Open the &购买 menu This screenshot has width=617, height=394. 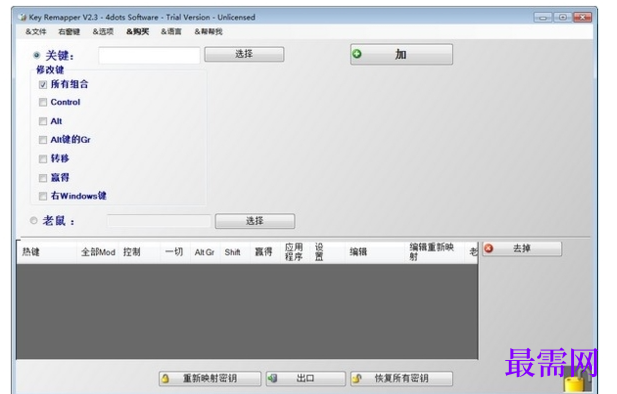(x=137, y=31)
